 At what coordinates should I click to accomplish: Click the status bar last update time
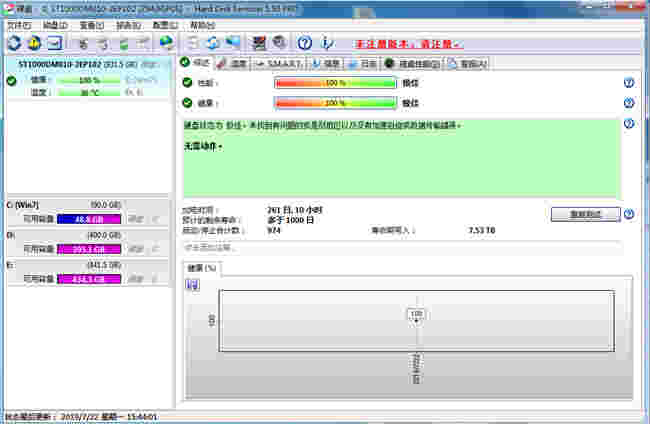pos(81,417)
